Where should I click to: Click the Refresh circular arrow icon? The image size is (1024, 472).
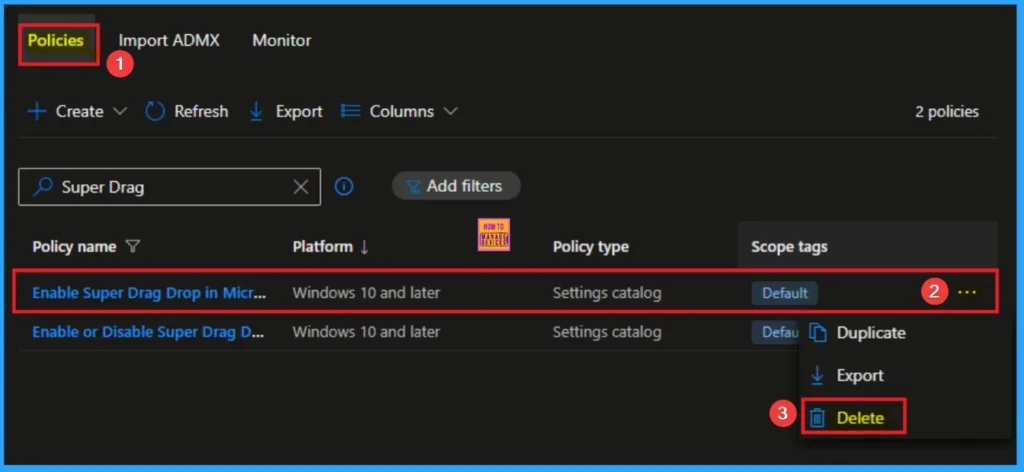pyautogui.click(x=155, y=112)
